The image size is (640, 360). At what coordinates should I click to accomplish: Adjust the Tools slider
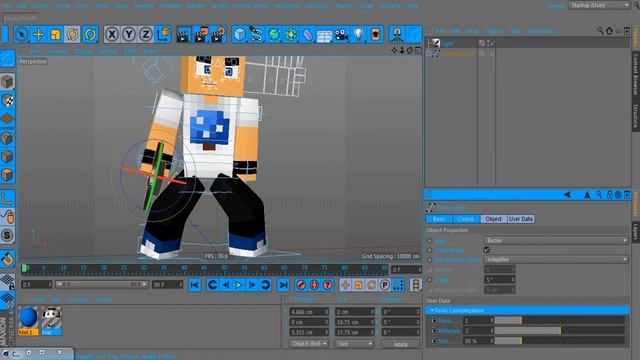[560, 321]
